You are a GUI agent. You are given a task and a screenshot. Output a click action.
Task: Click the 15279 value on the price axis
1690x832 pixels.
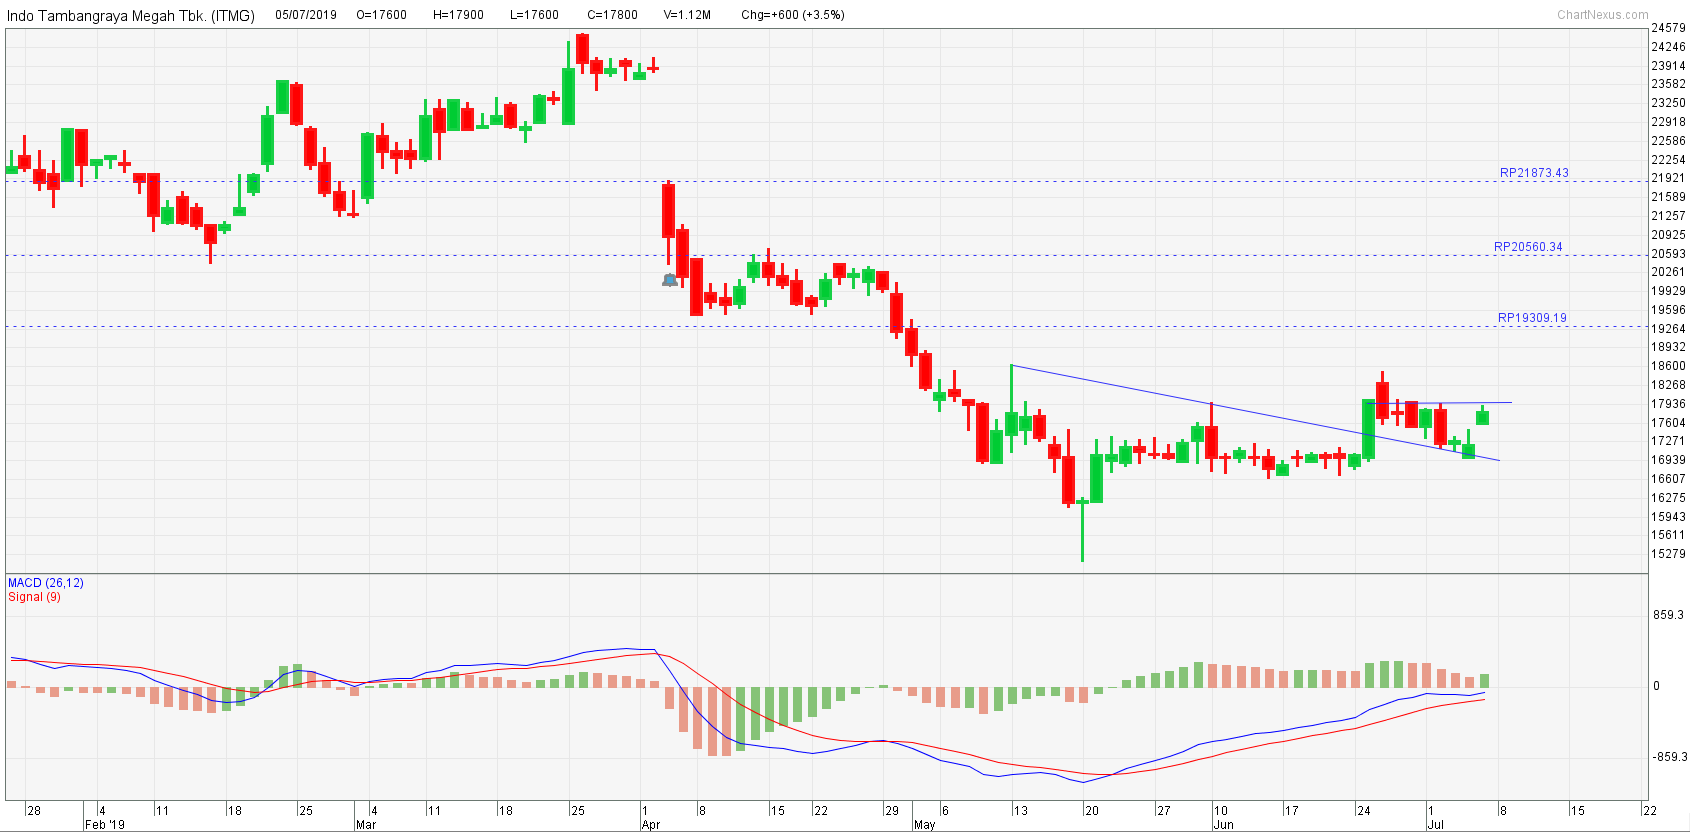[x=1667, y=554]
